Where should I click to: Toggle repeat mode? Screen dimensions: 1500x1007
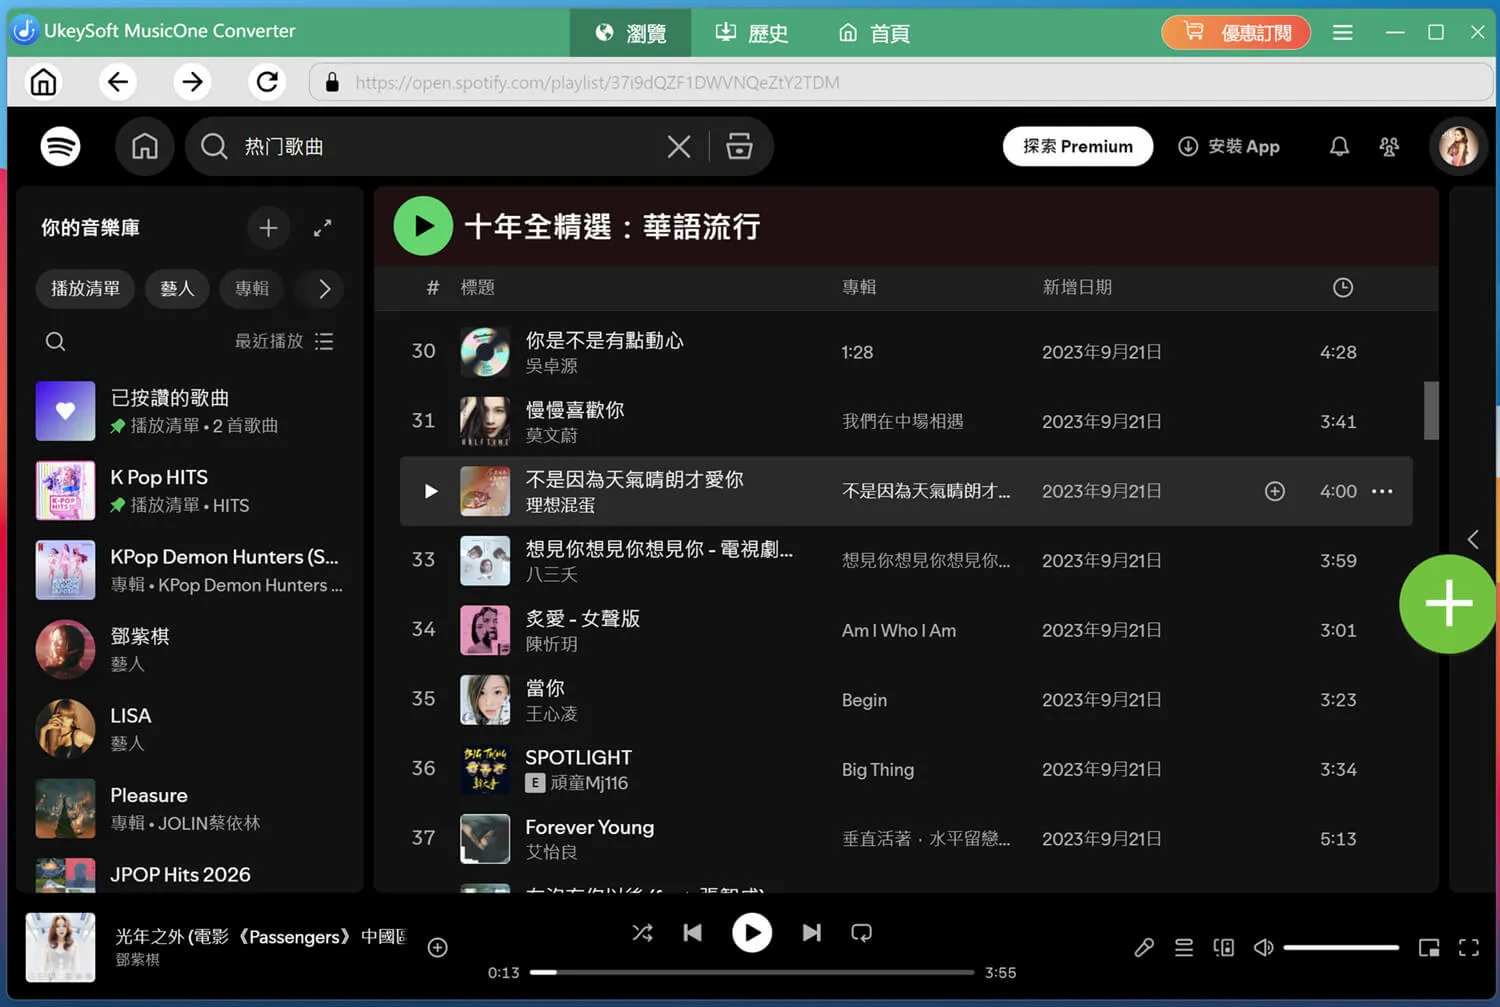861,933
